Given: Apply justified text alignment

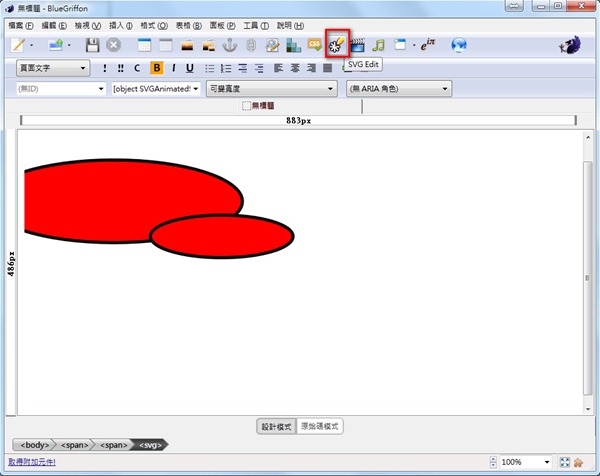Looking at the screenshot, I should (x=328, y=68).
